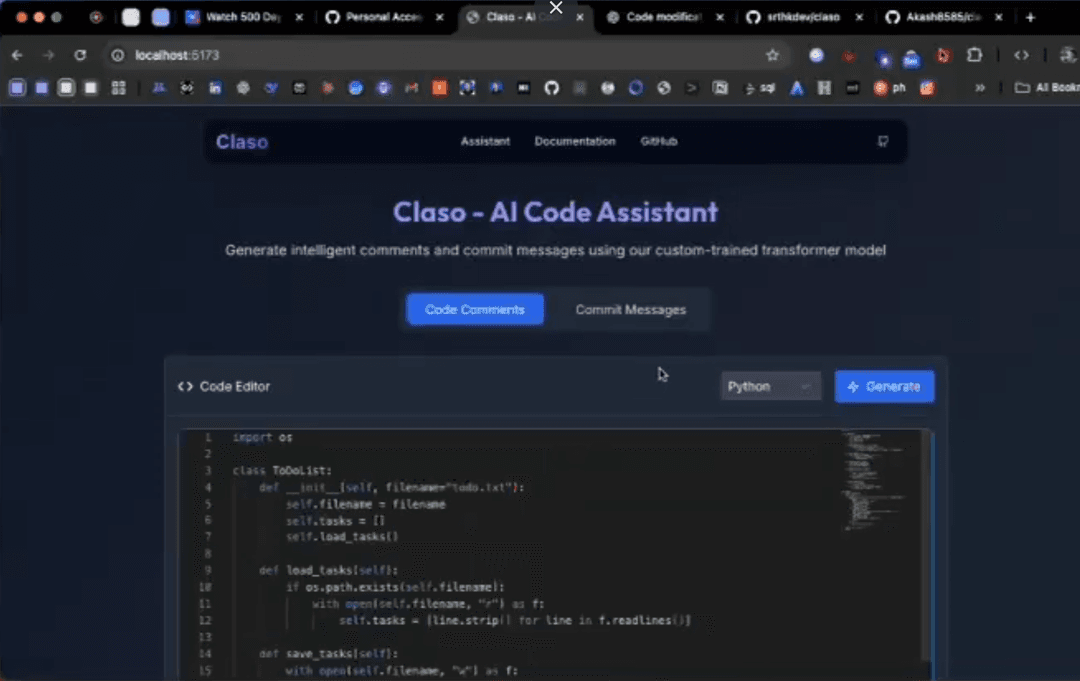Click the 'def save_tasks(self):' line

(329, 653)
